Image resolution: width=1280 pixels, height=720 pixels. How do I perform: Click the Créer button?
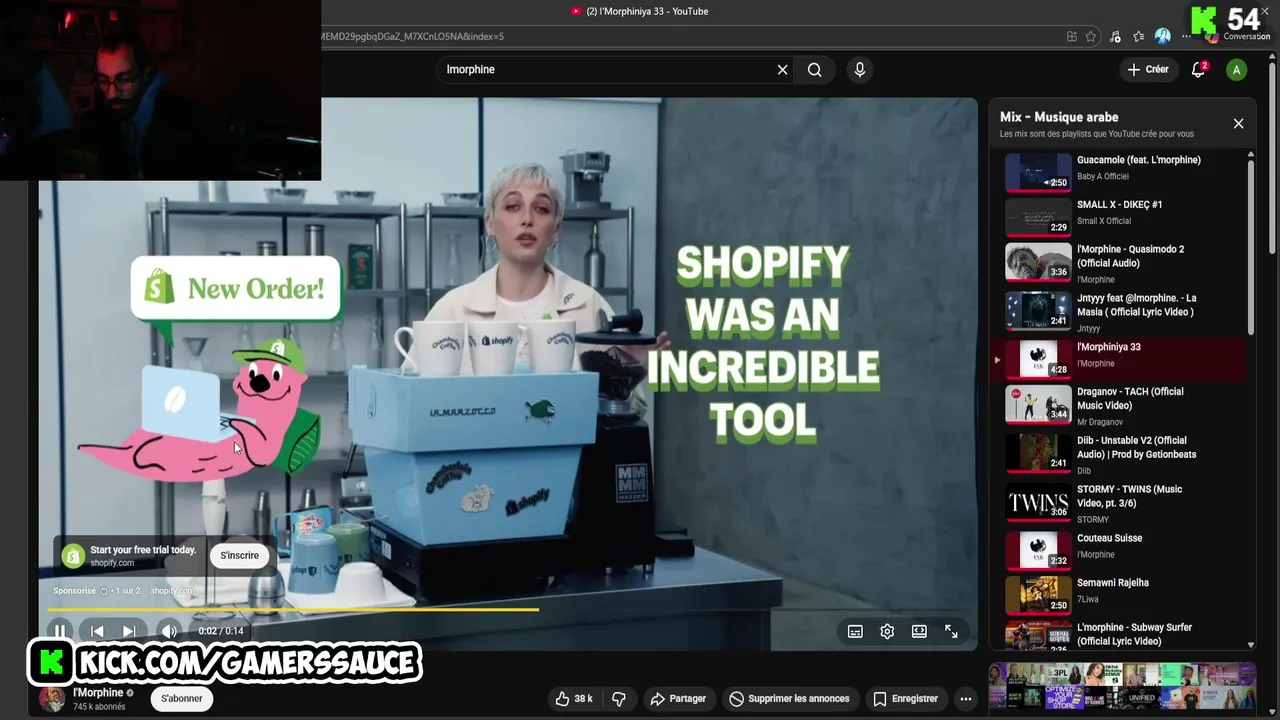1148,69
